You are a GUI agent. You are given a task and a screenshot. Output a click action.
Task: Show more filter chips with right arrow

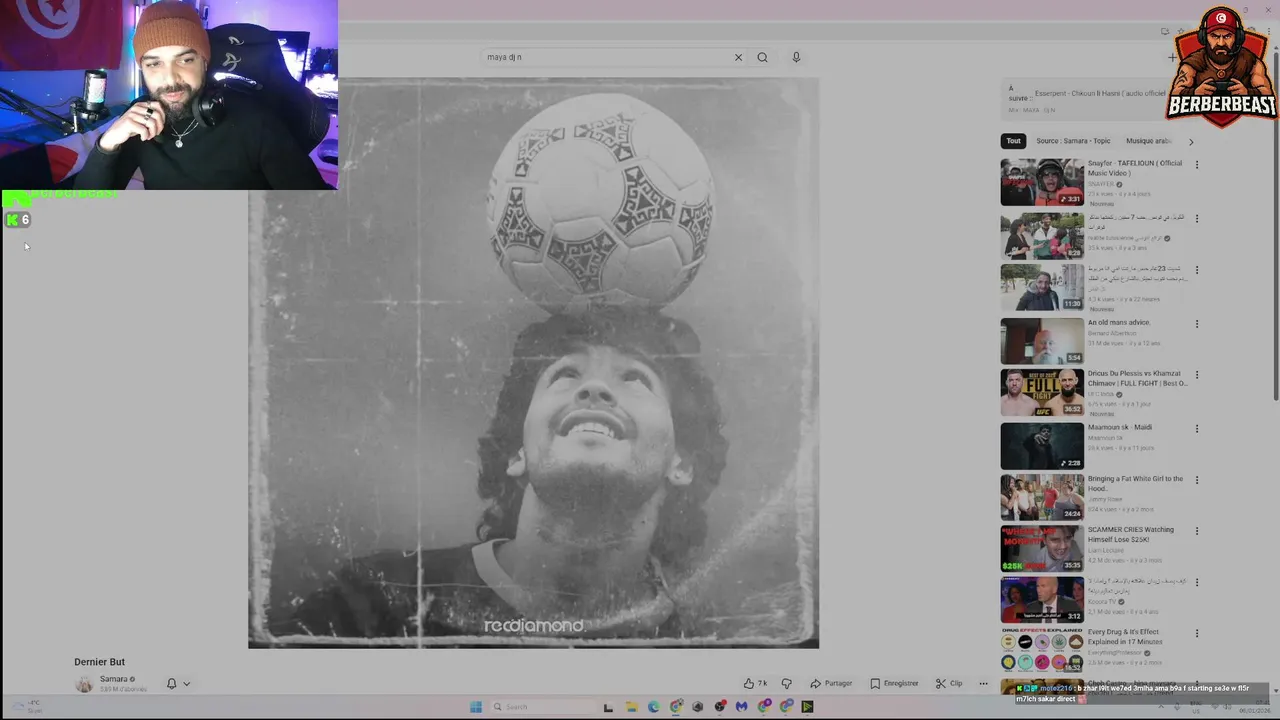tap(1191, 141)
